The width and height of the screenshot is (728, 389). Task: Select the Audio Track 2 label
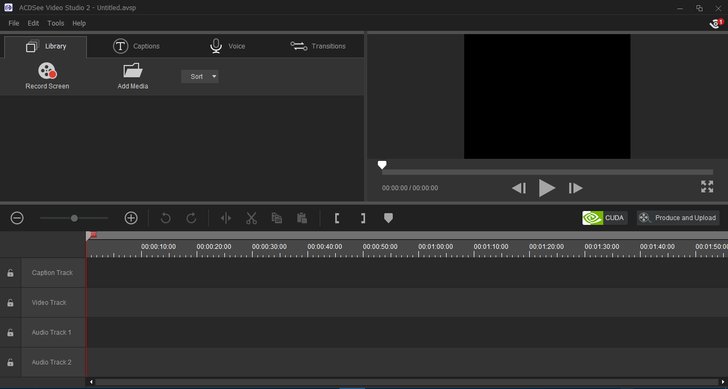point(52,362)
